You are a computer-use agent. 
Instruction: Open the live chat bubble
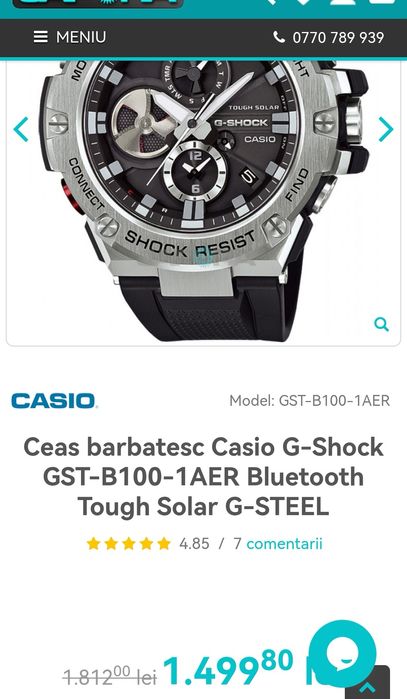342,654
